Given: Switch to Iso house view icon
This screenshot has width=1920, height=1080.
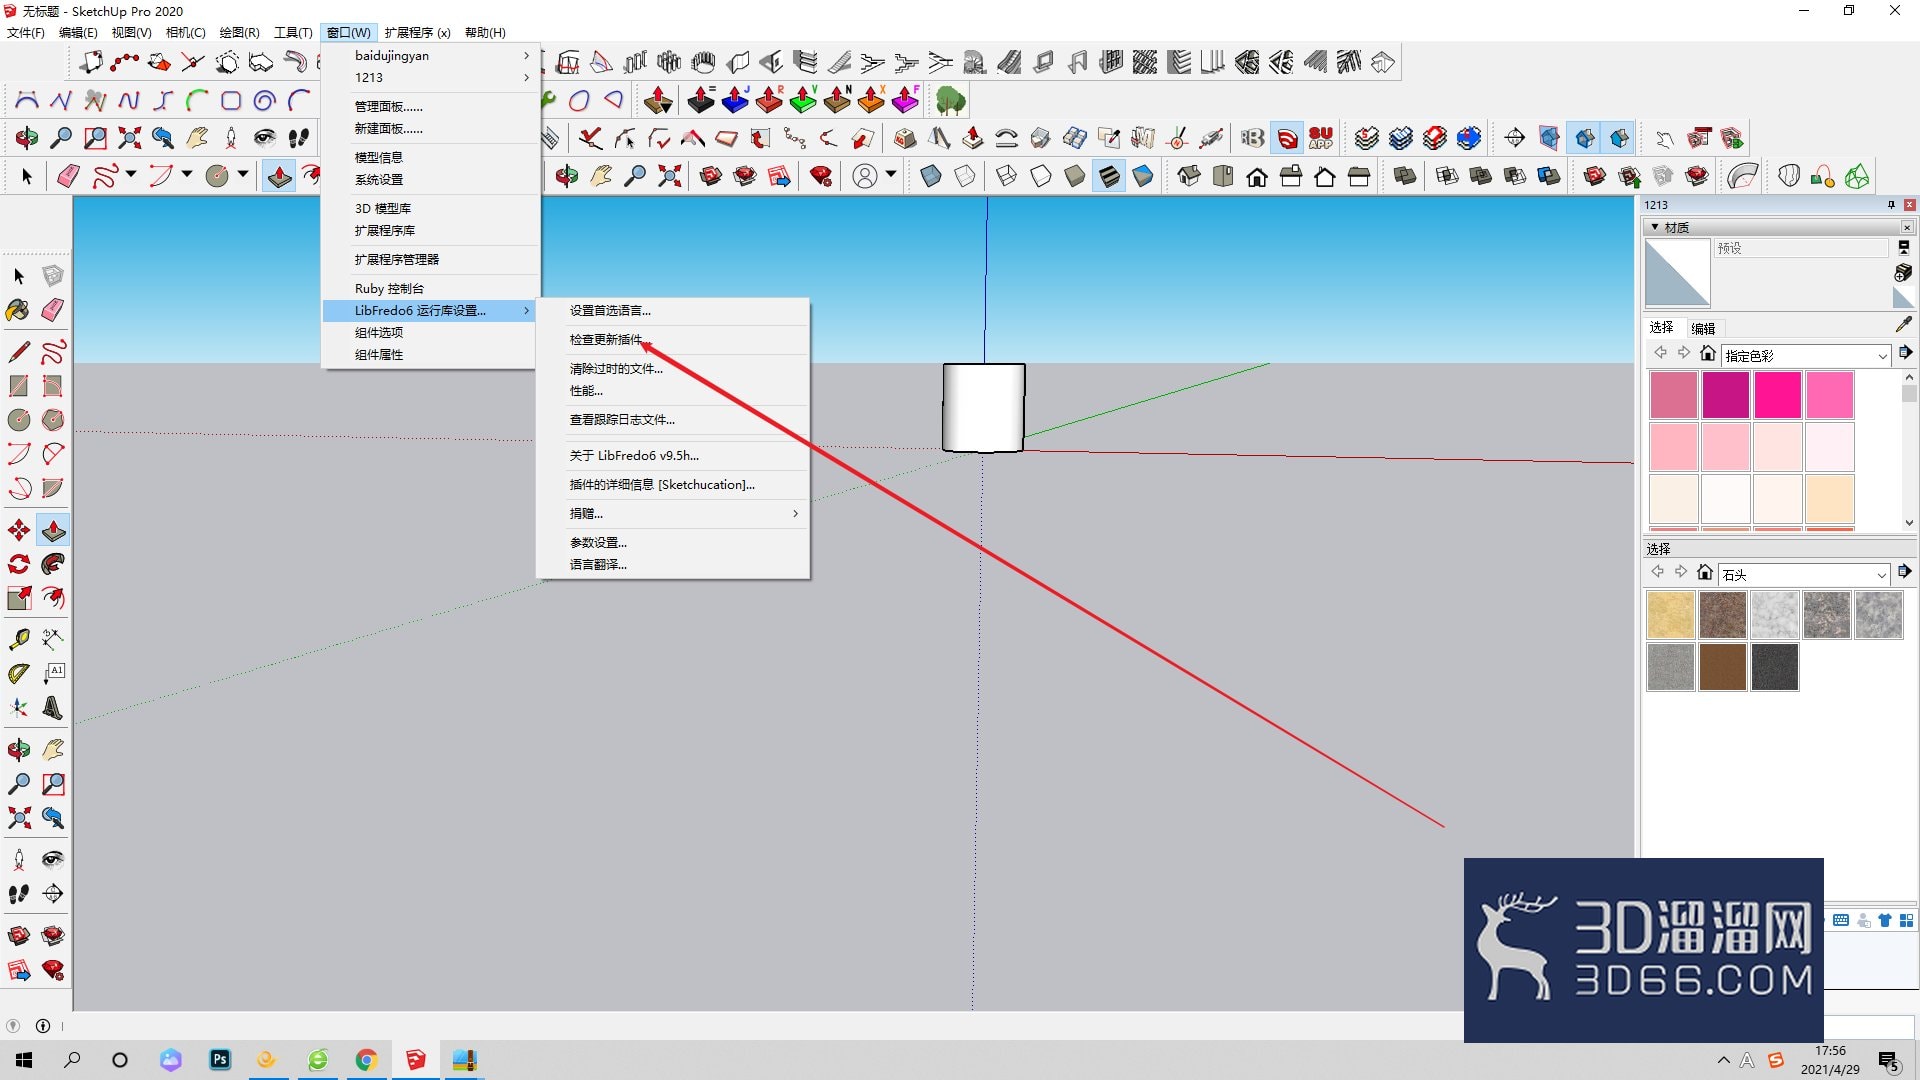Looking at the screenshot, I should (x=1188, y=177).
